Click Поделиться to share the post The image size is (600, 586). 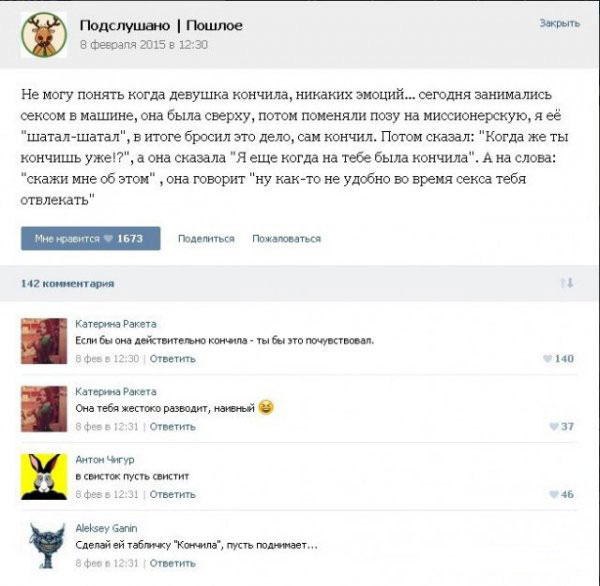206,238
